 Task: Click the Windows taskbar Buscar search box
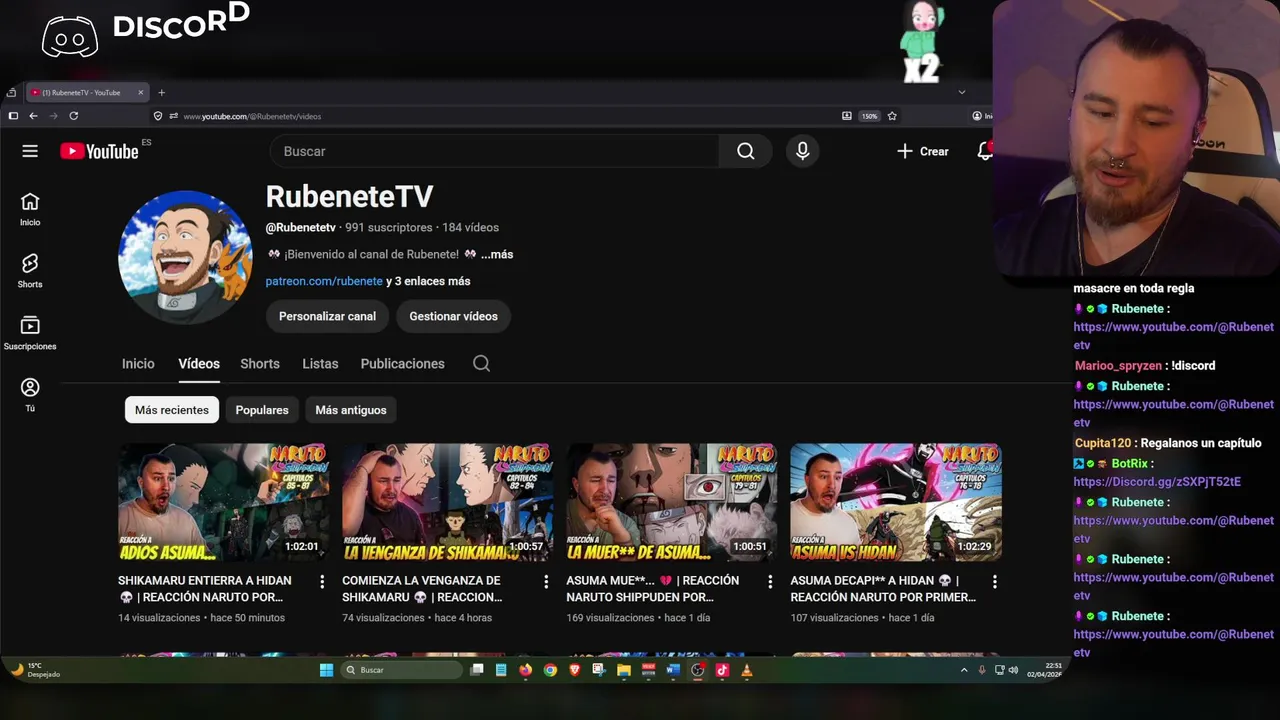[x=400, y=670]
